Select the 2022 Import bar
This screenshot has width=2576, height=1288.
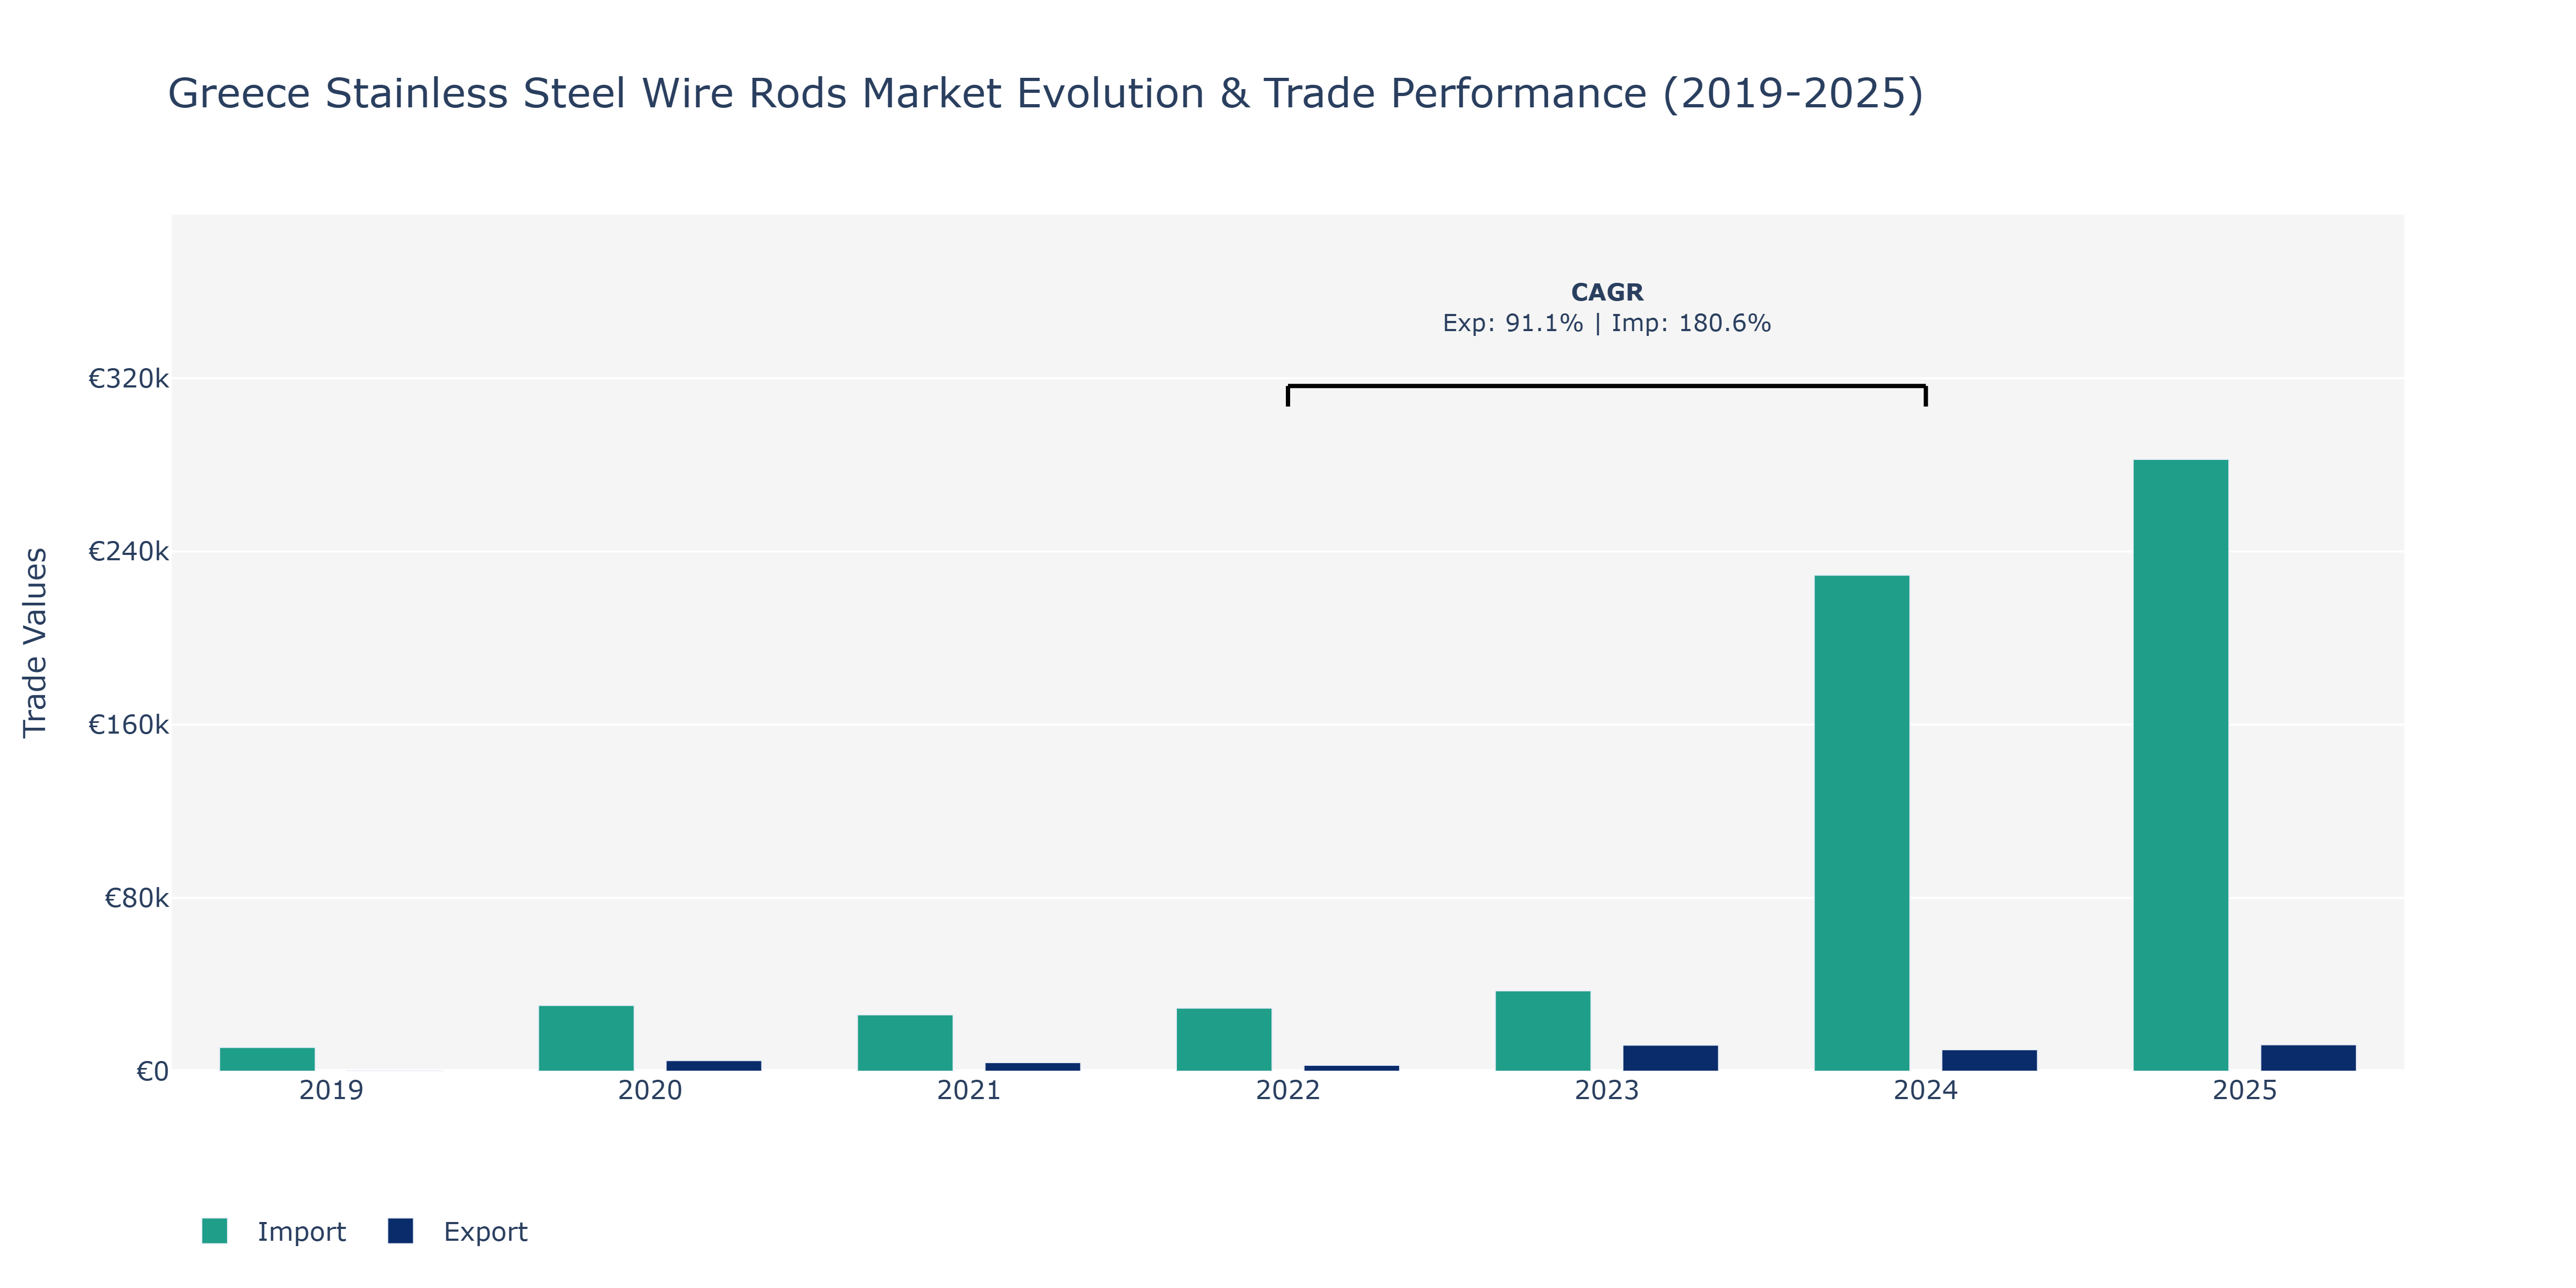[1223, 1040]
